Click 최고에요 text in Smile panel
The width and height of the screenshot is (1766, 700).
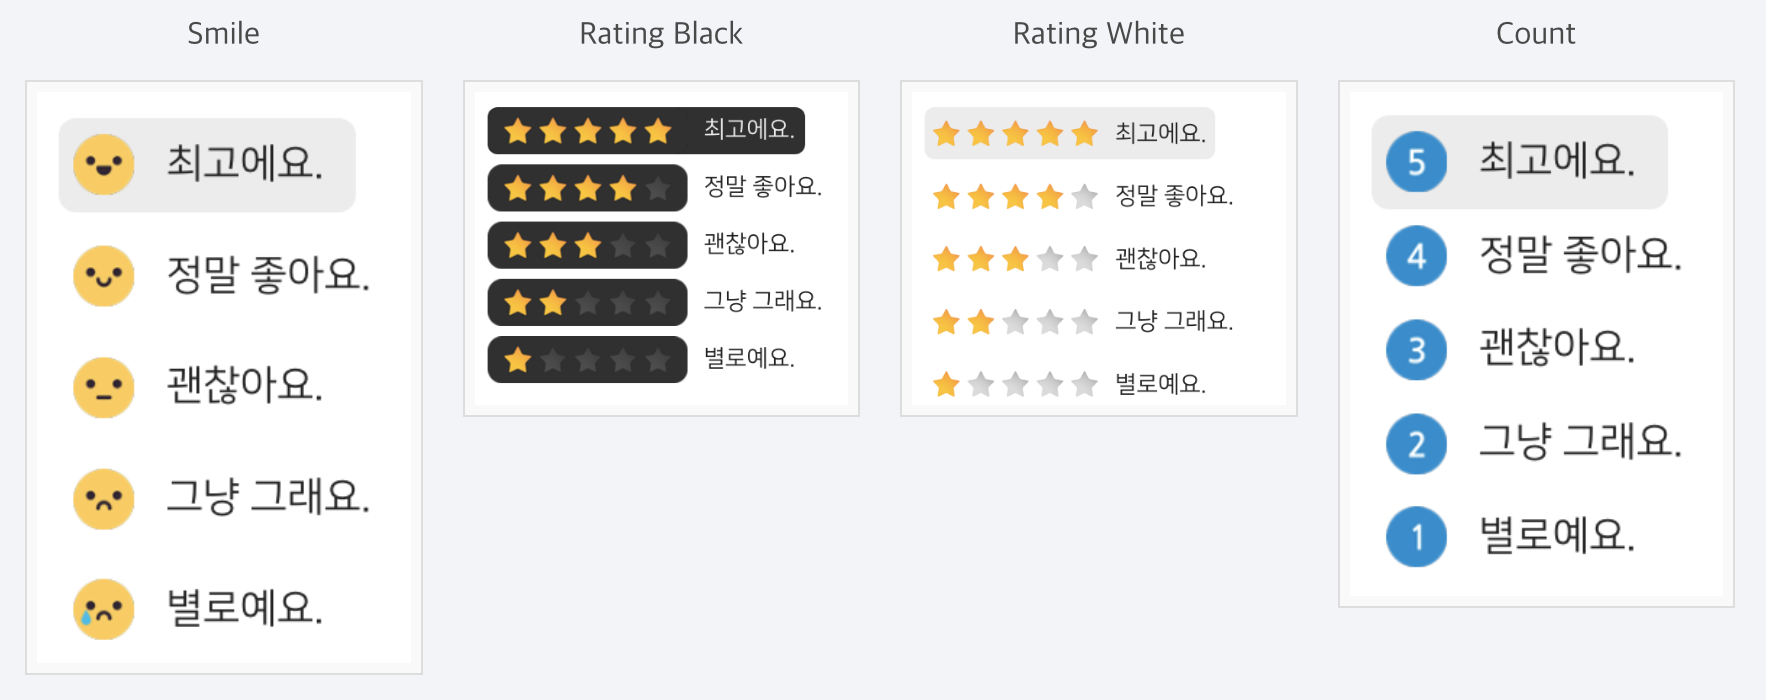pyautogui.click(x=245, y=163)
